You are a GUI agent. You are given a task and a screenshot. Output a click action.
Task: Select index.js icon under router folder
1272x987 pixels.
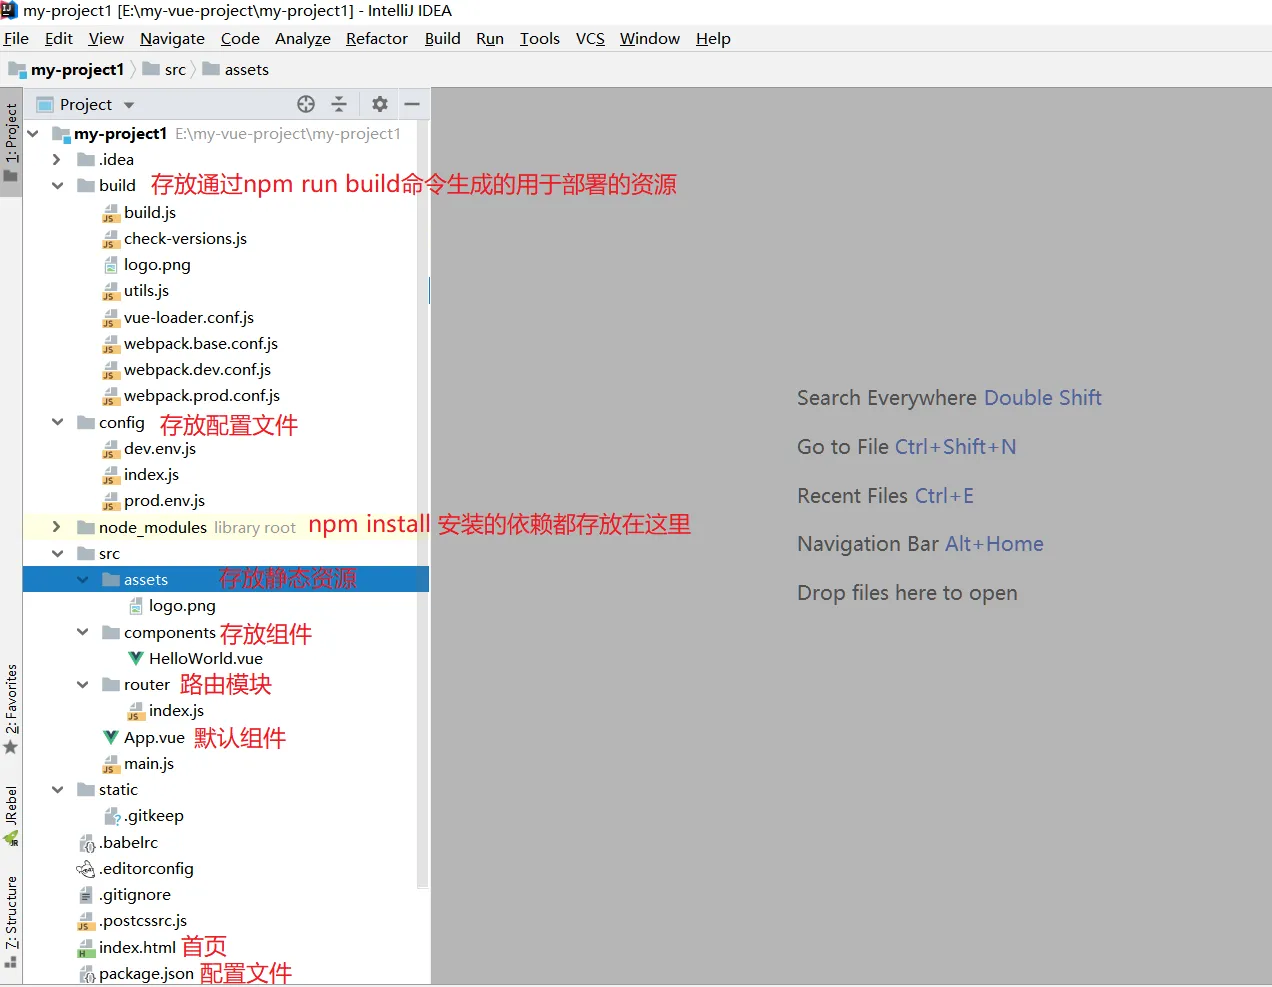click(136, 711)
